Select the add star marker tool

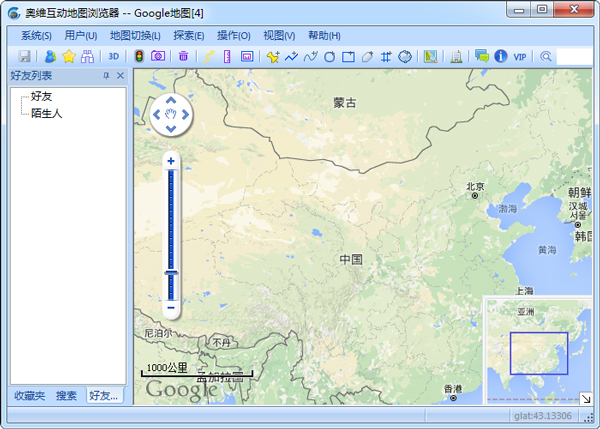pos(273,57)
